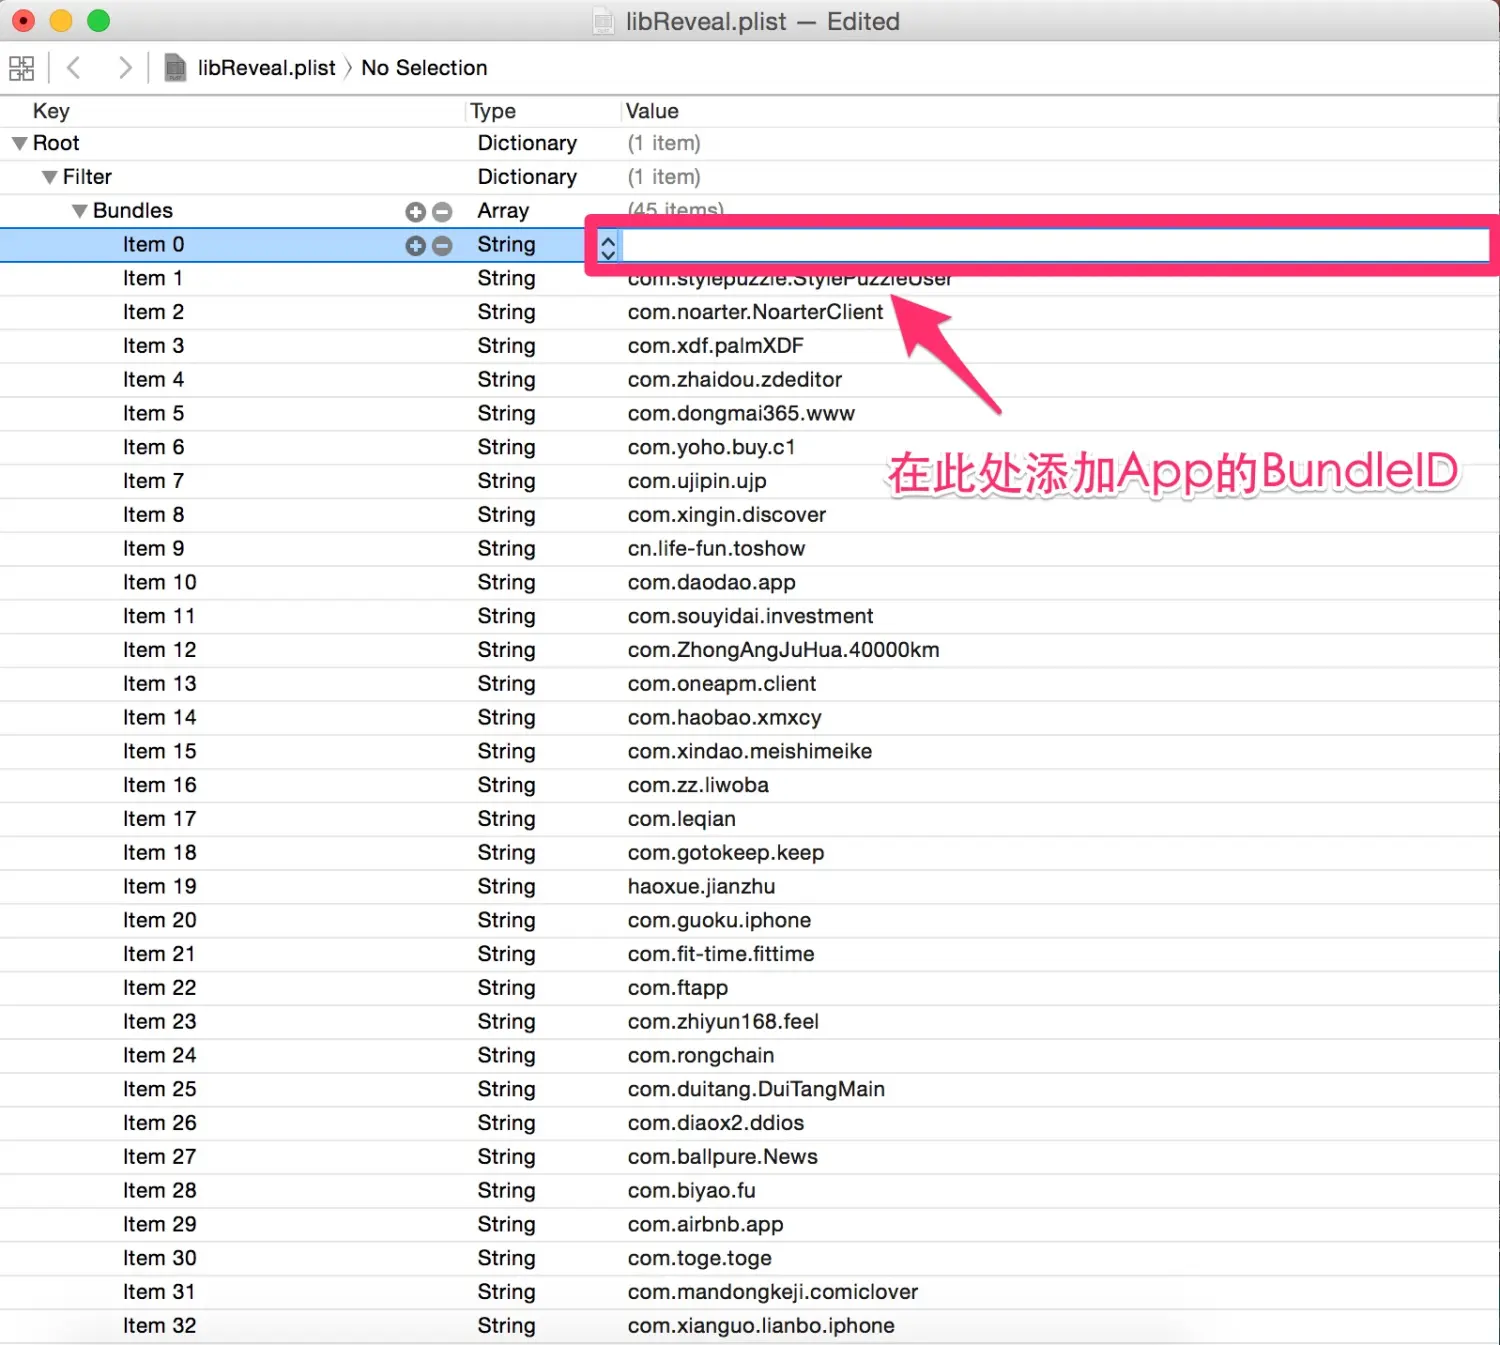This screenshot has width=1500, height=1345.
Task: Click No Selection in the path bar
Action: tap(424, 68)
